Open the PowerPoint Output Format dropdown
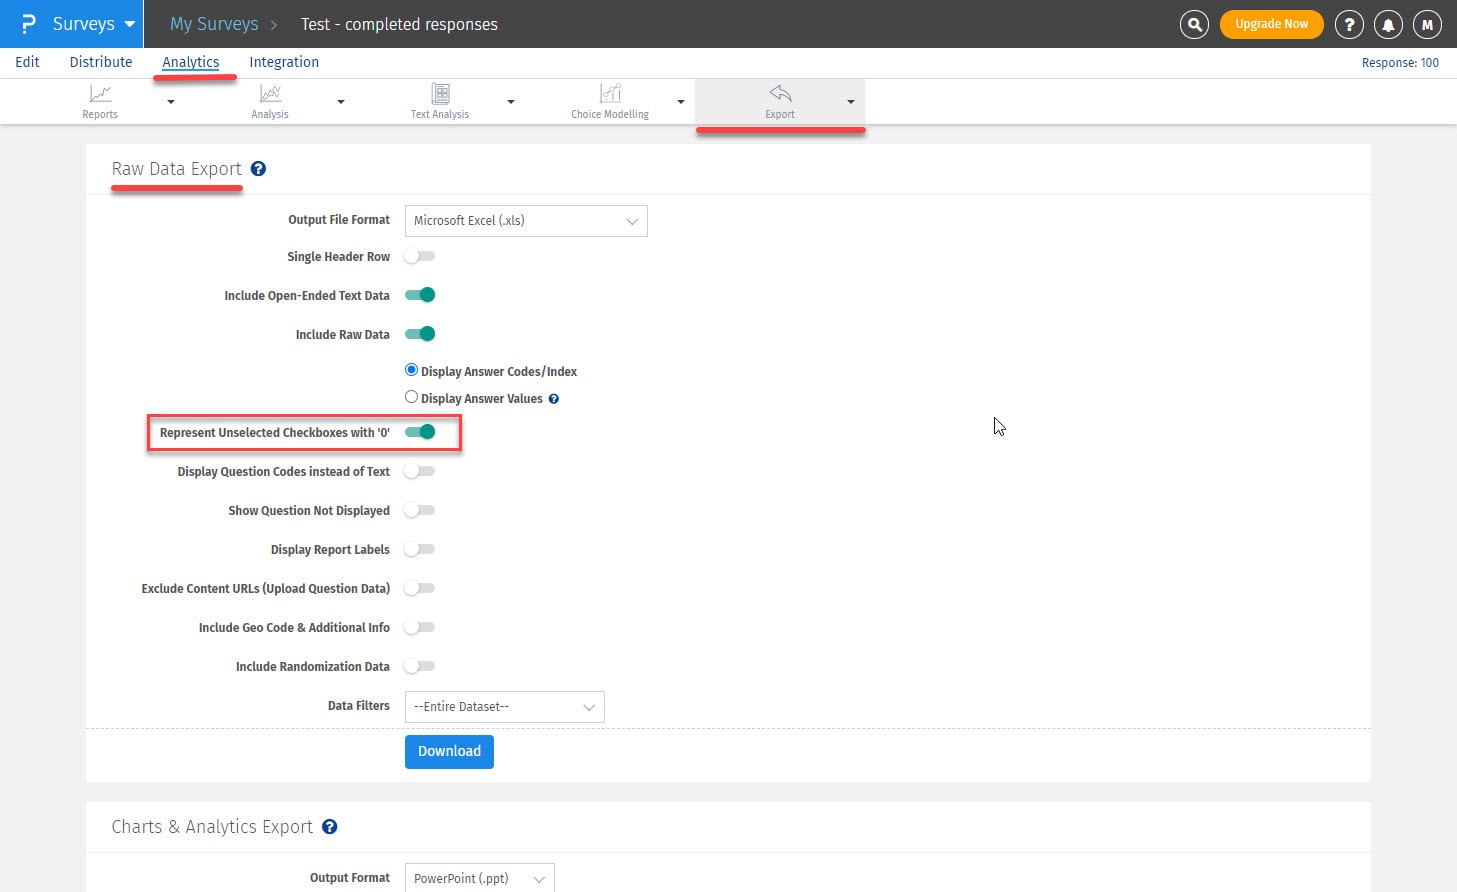This screenshot has height=892, width=1457. click(479, 878)
